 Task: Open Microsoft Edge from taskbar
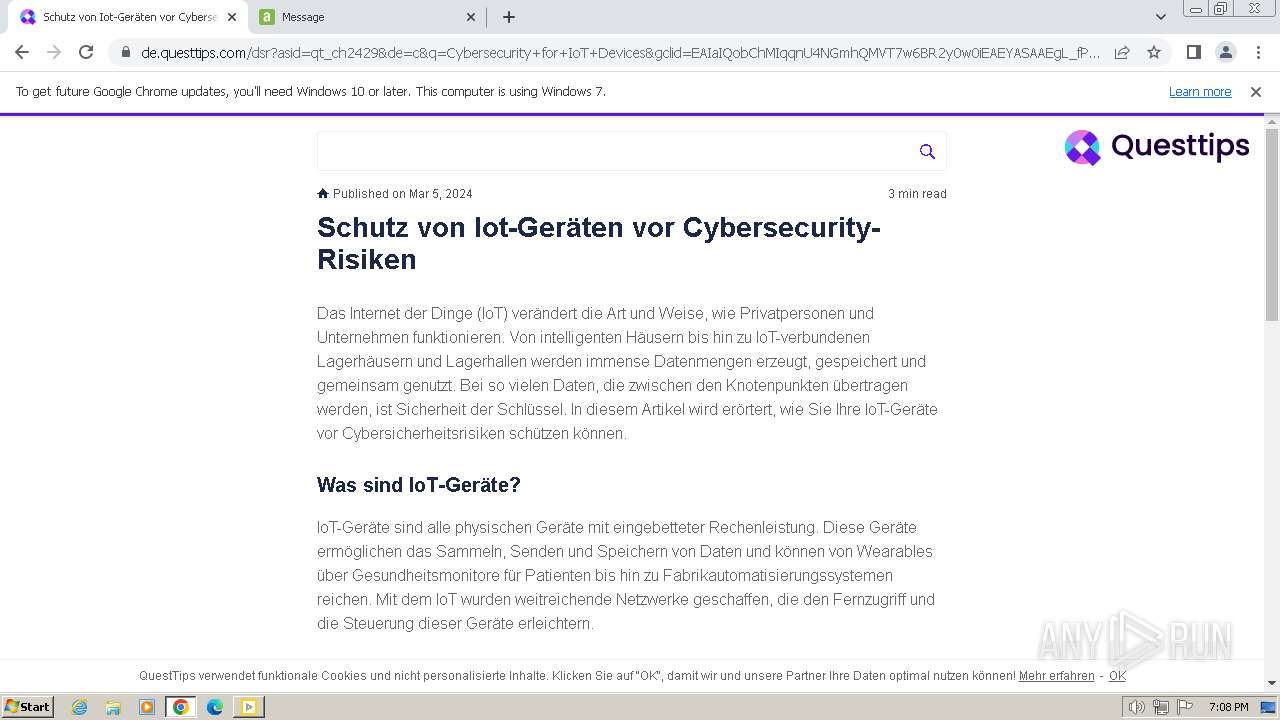214,707
